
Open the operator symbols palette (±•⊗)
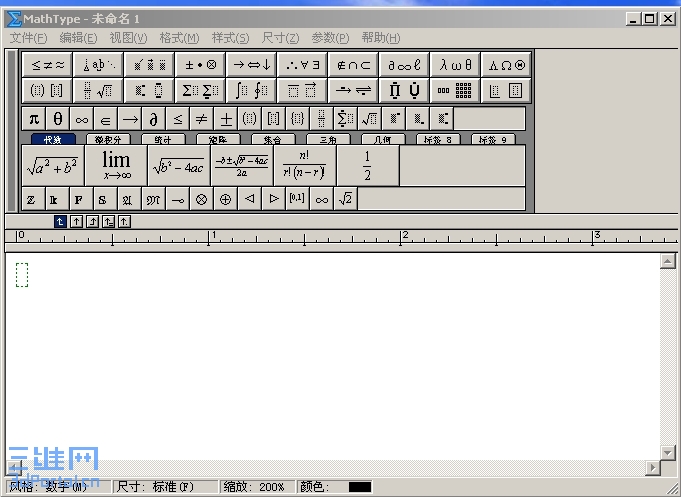coord(200,65)
